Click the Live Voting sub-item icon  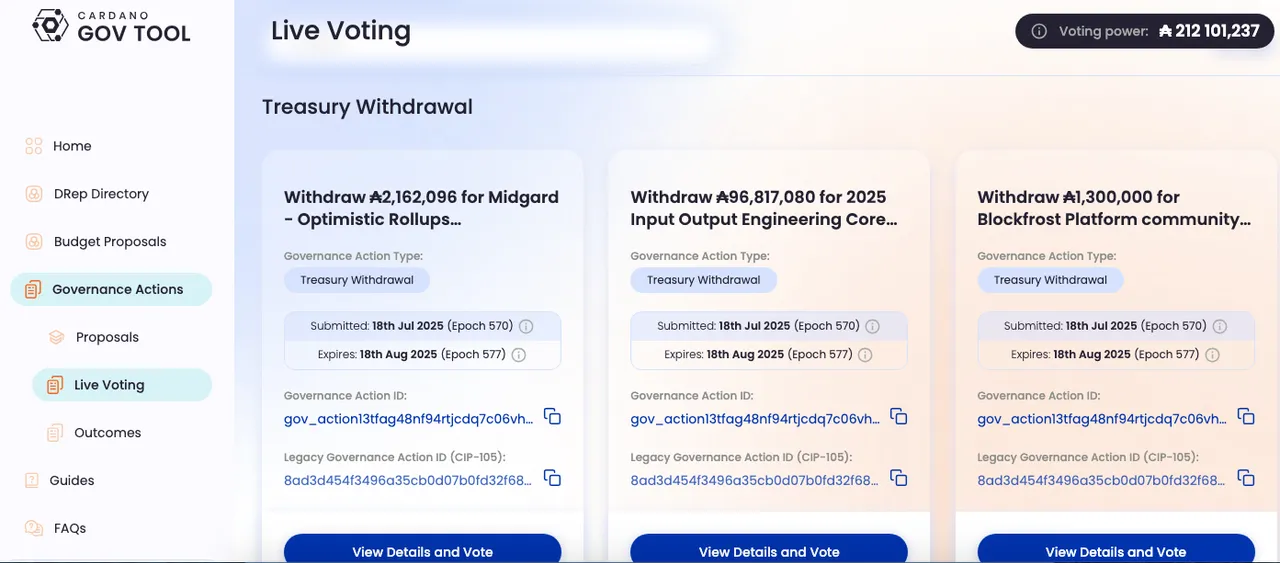click(x=55, y=385)
